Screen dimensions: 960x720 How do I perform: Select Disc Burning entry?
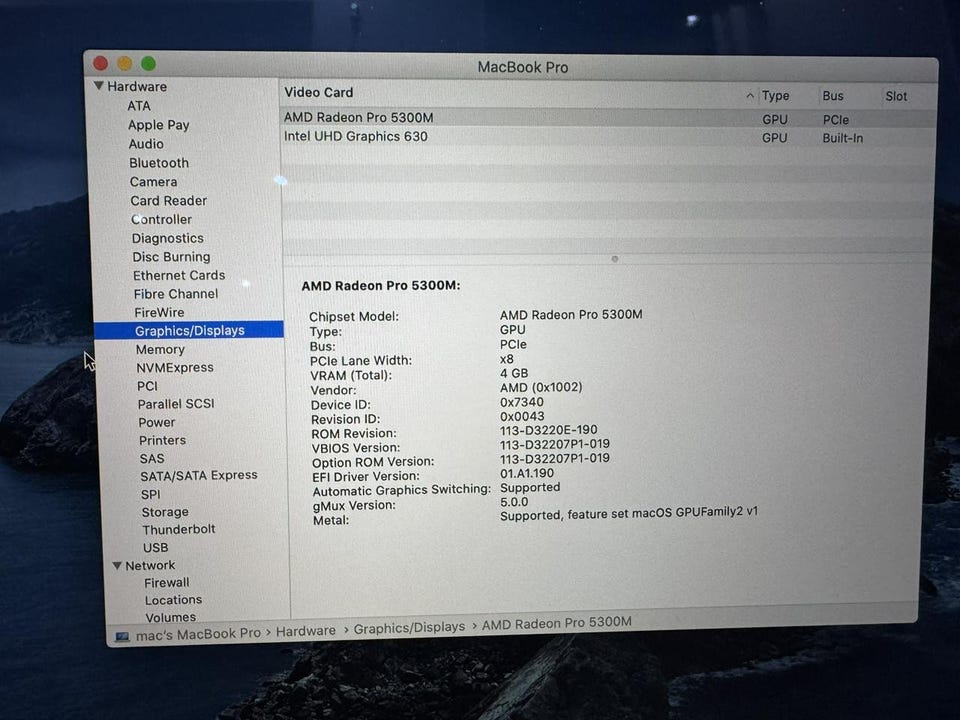tap(171, 257)
